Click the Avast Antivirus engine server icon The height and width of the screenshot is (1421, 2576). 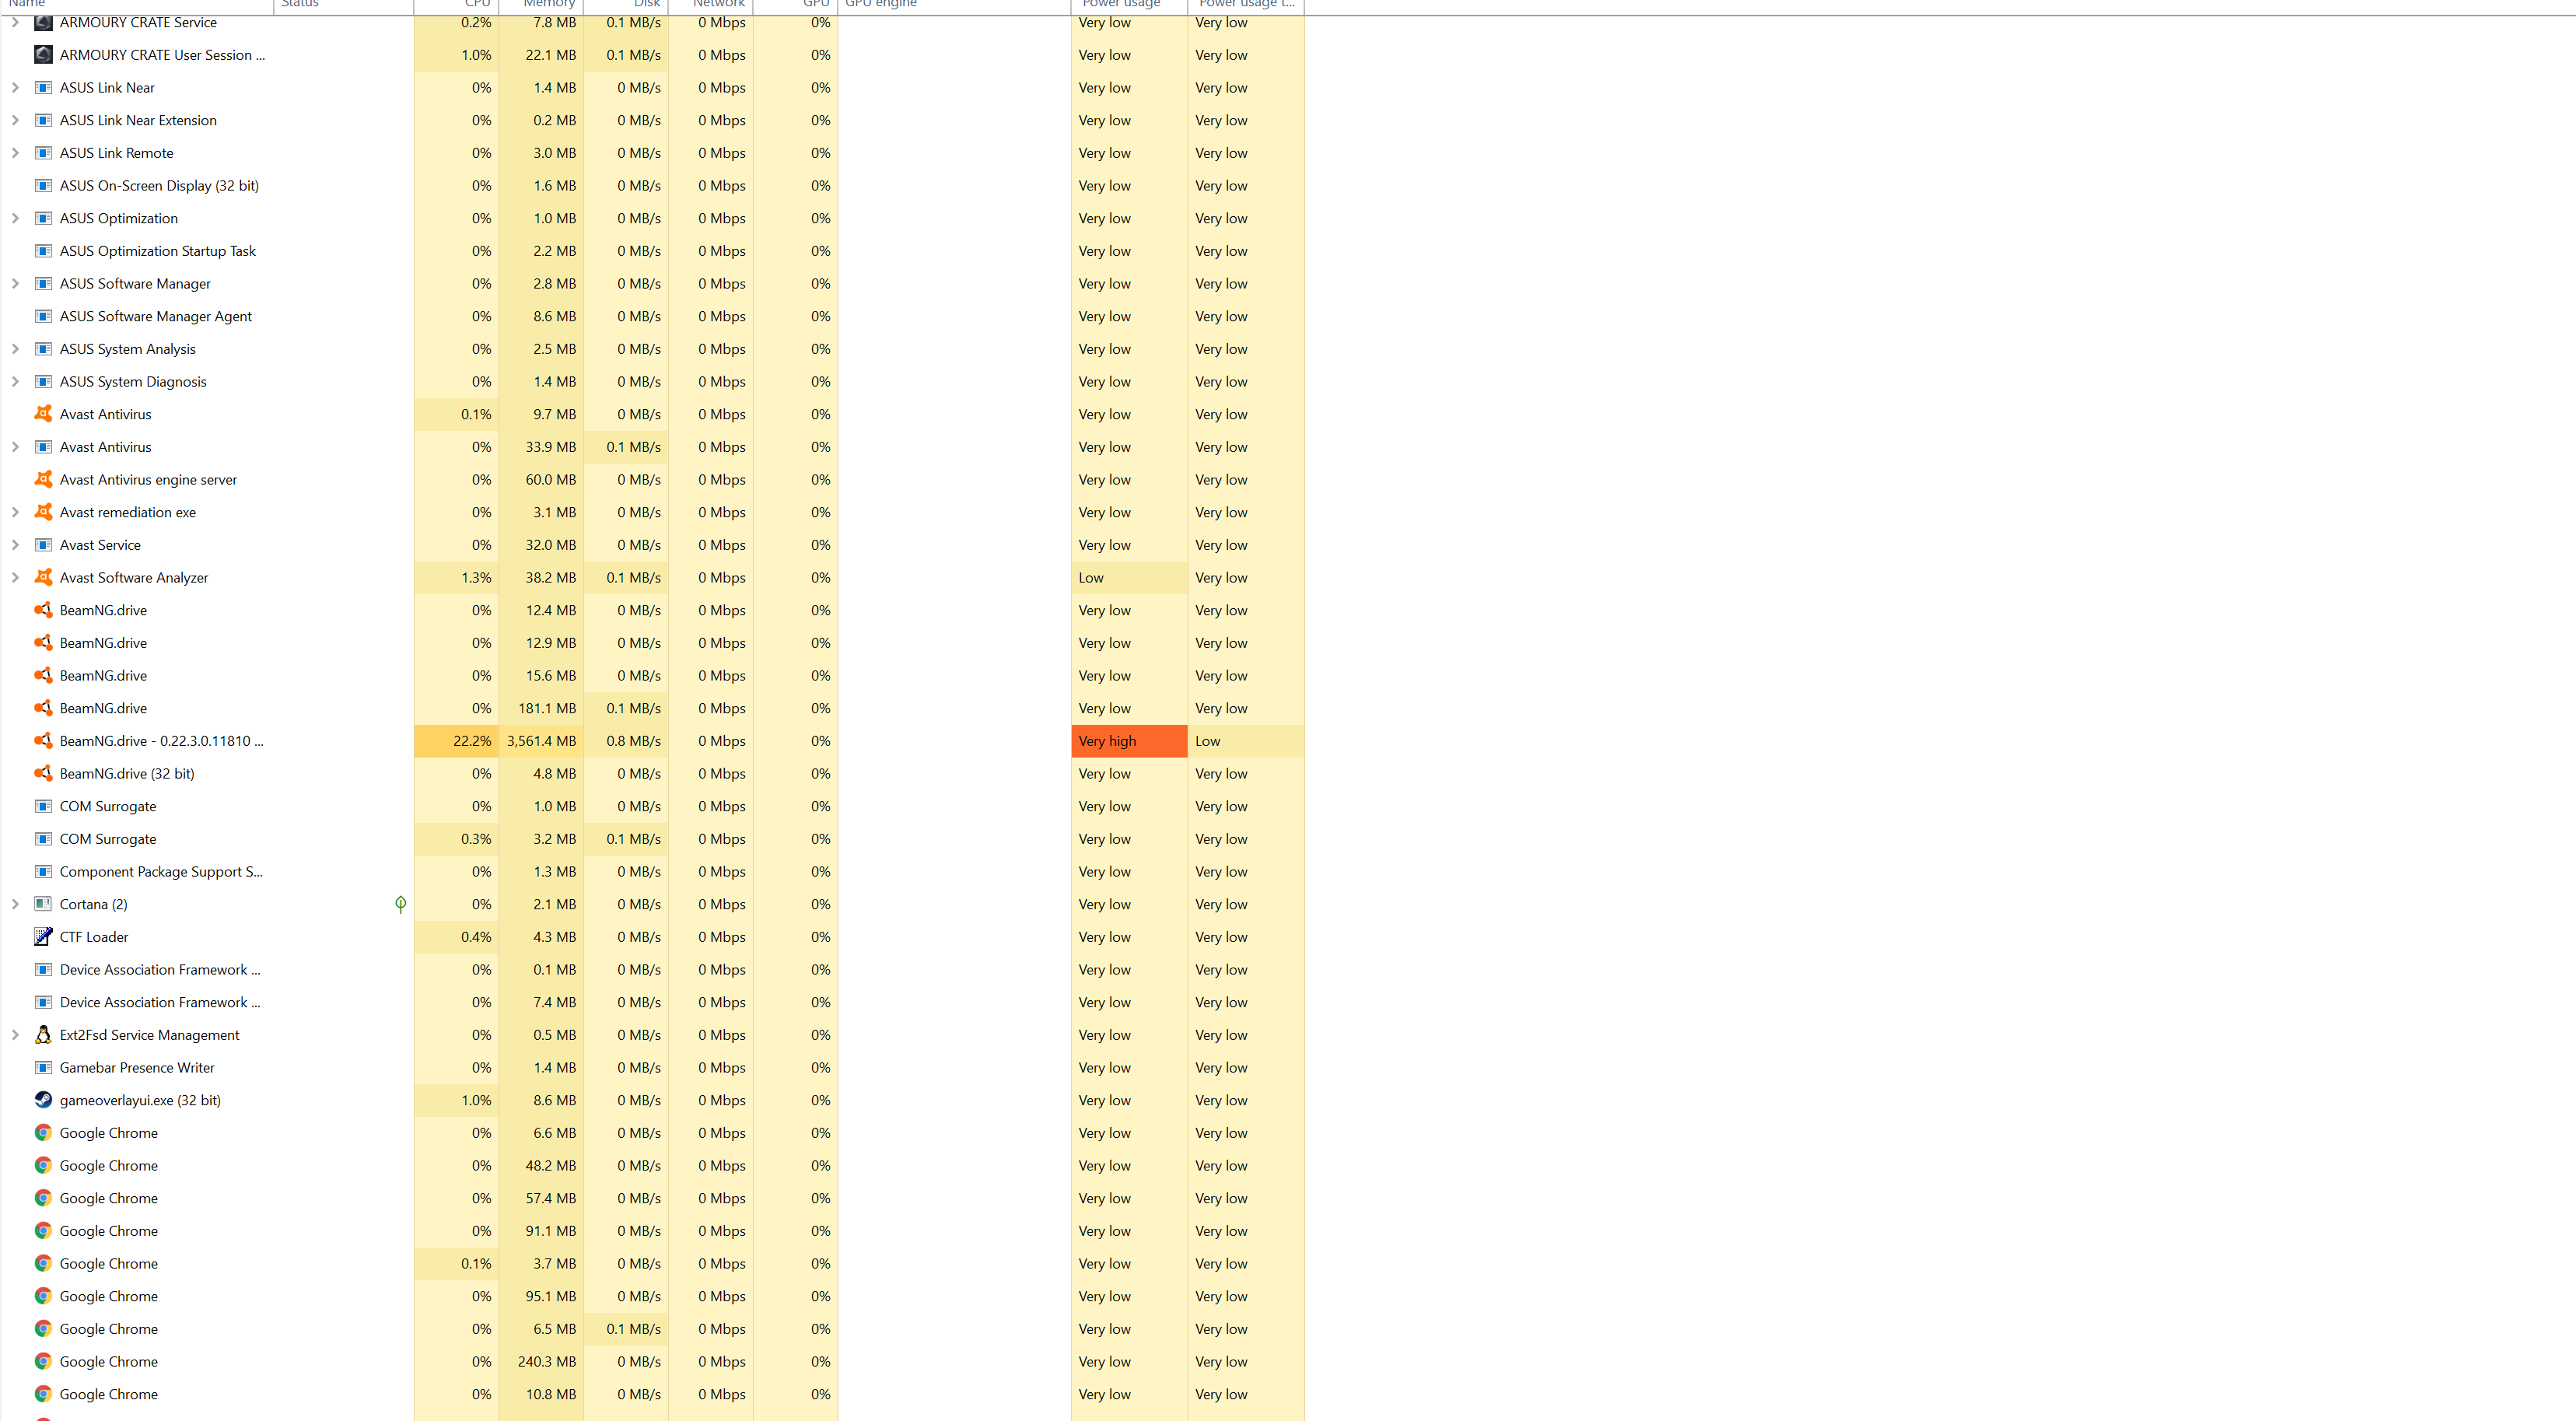[x=43, y=480]
